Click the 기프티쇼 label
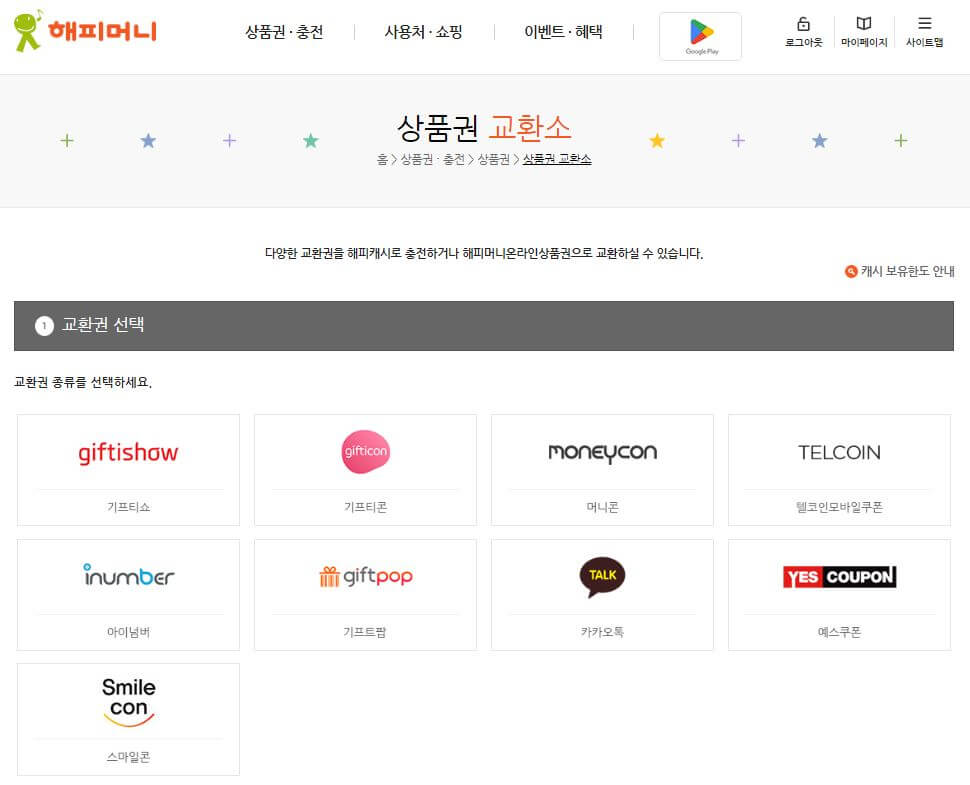Viewport: 970px width, 785px height. (128, 507)
